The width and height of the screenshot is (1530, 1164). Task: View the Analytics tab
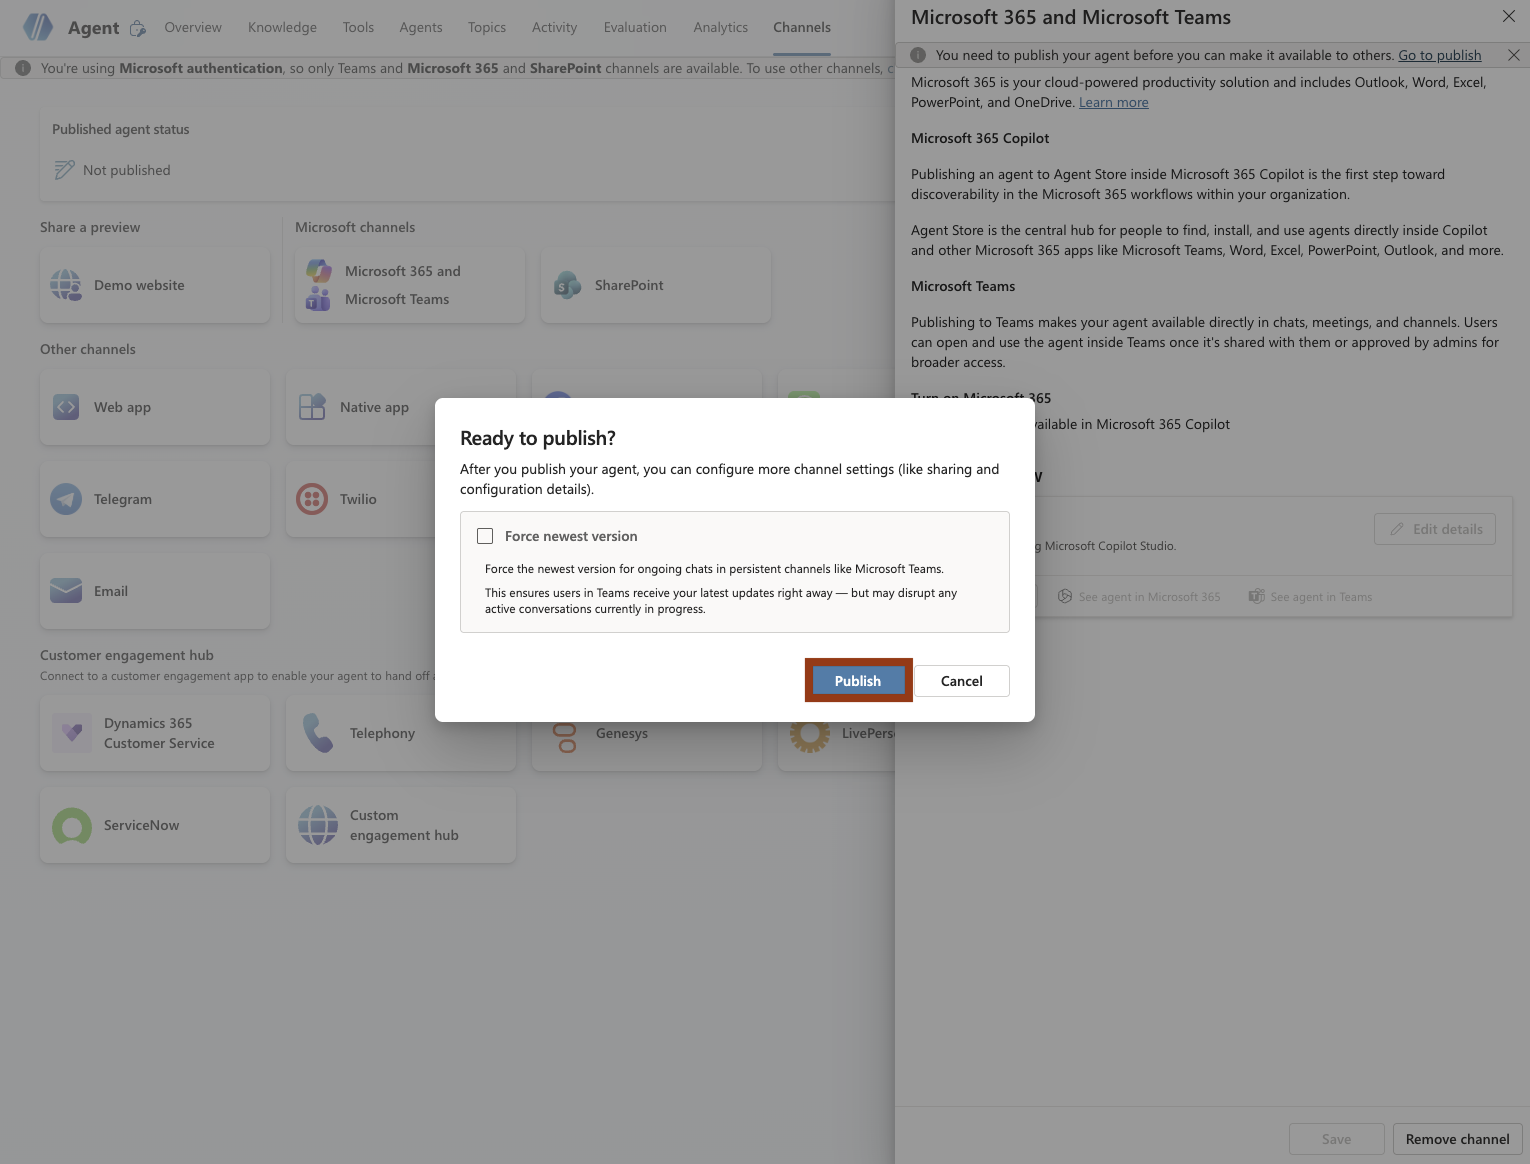point(721,27)
